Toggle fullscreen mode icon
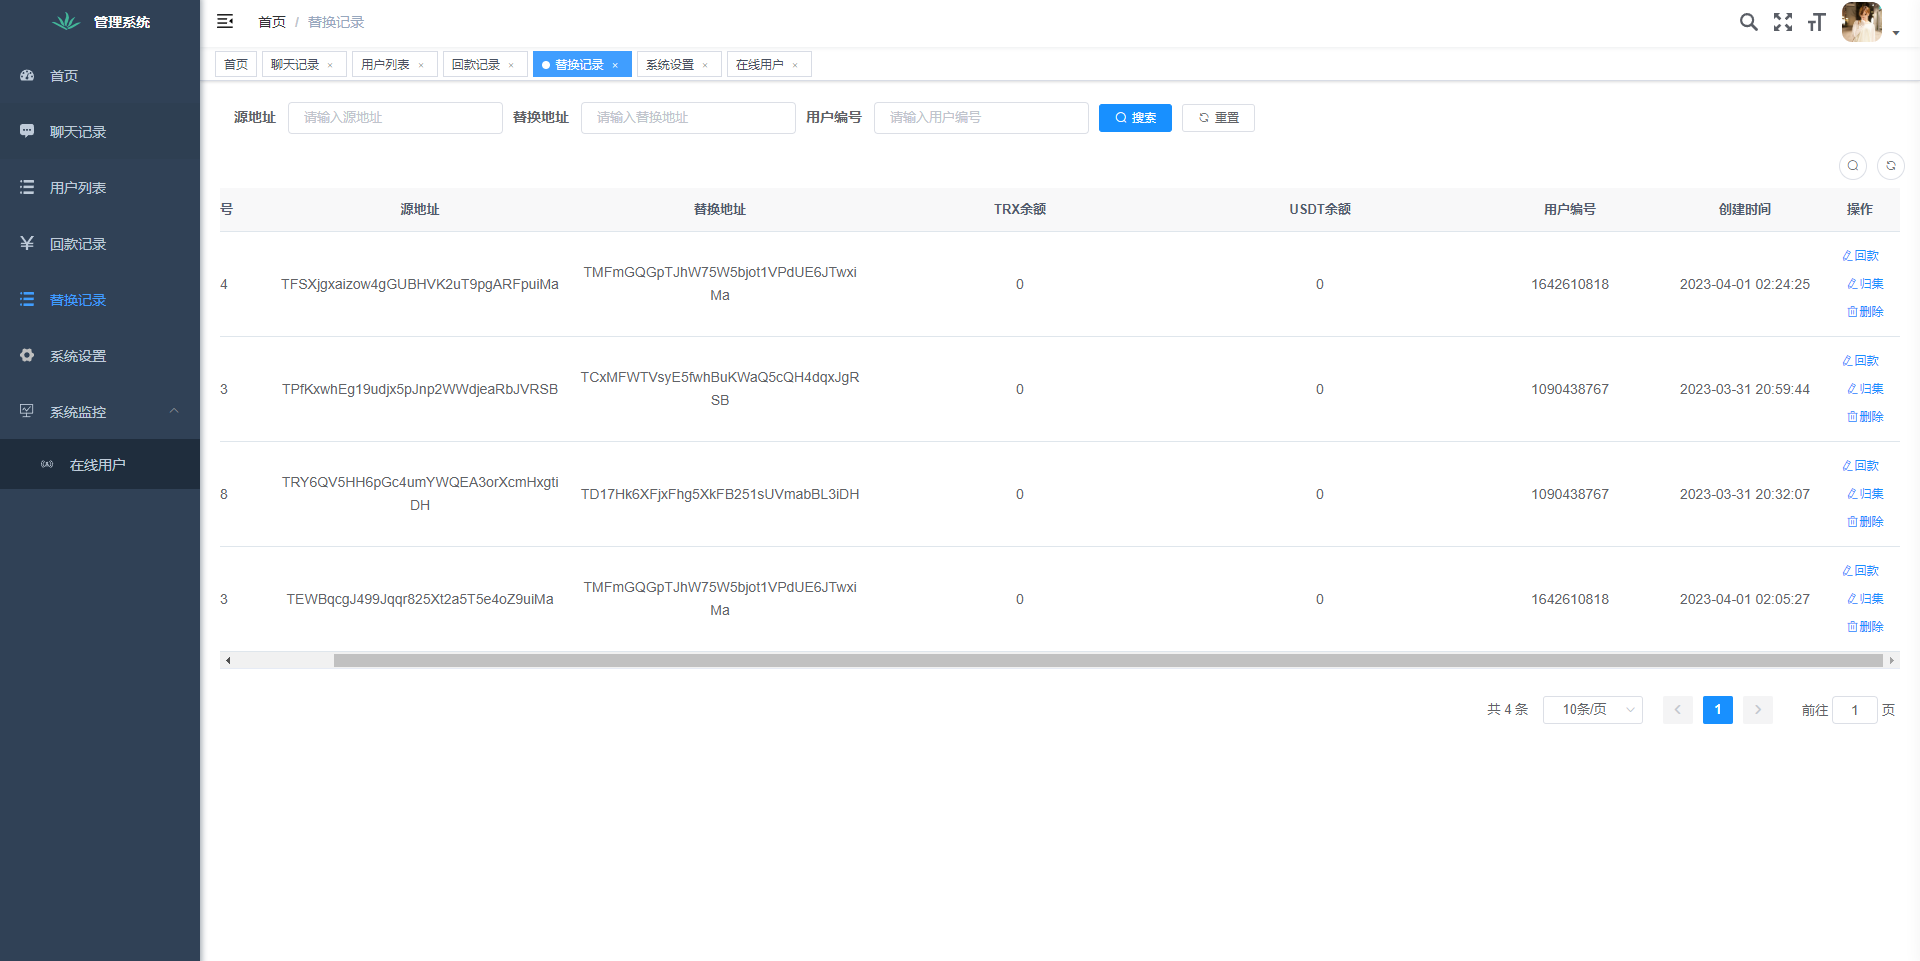Screen dimensions: 1920x961 pos(1782,22)
